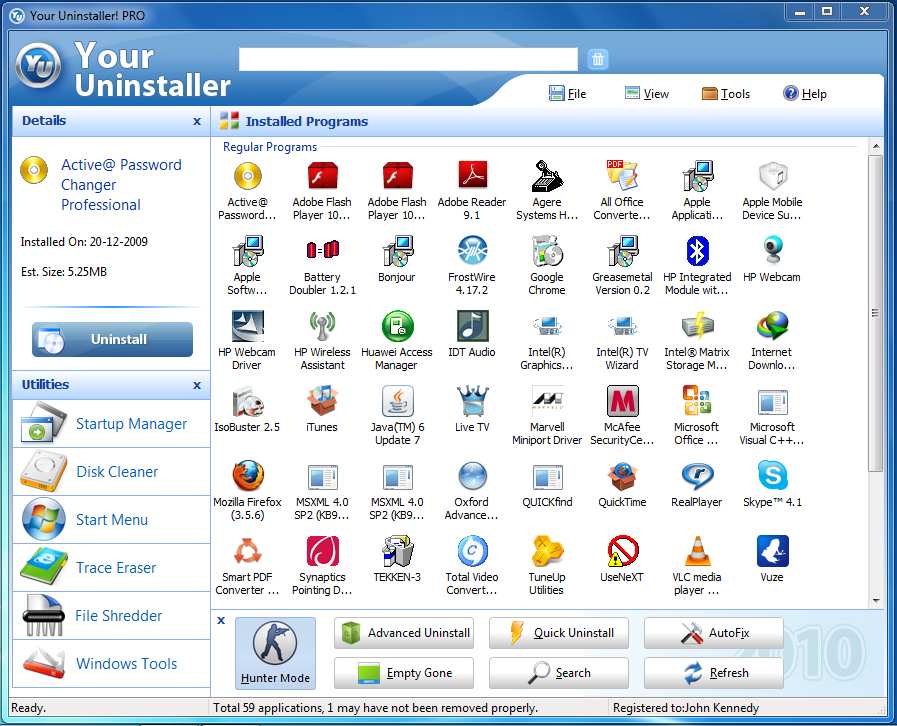This screenshot has height=726, width=897.
Task: Select RealPlayer program icon
Action: 697,476
